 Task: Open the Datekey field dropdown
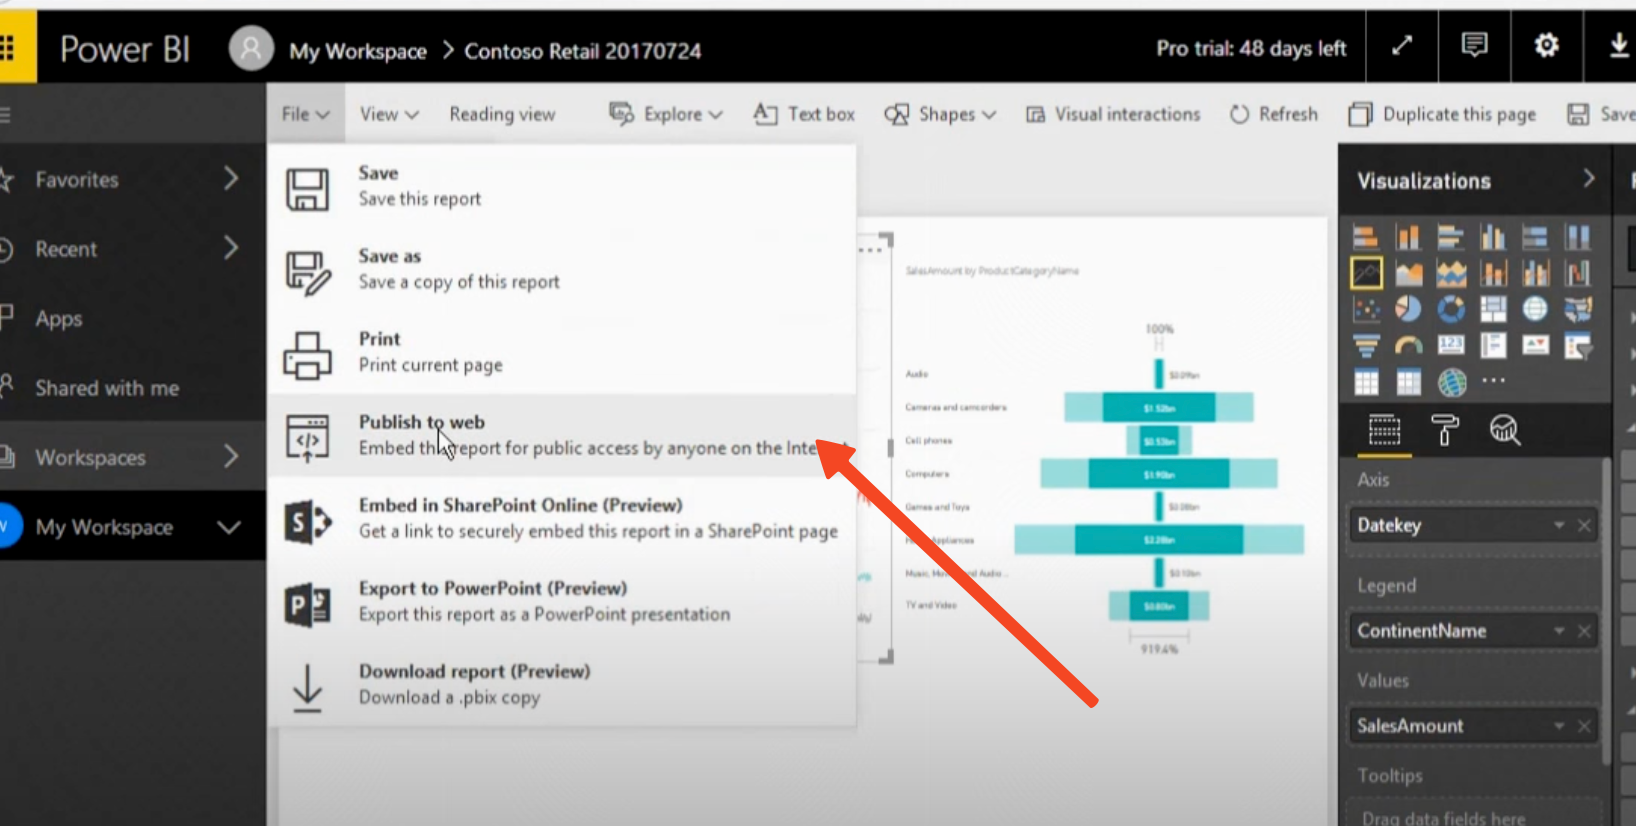pos(1559,525)
